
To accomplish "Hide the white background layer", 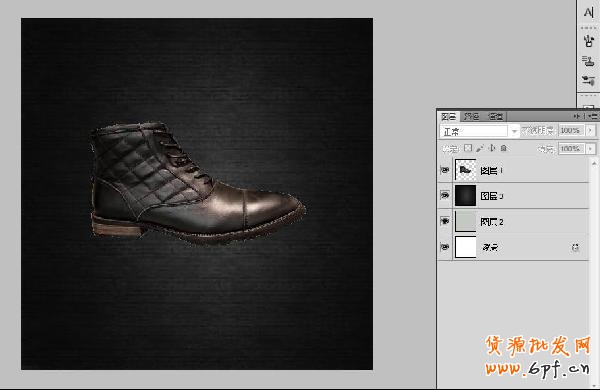I will tap(445, 247).
